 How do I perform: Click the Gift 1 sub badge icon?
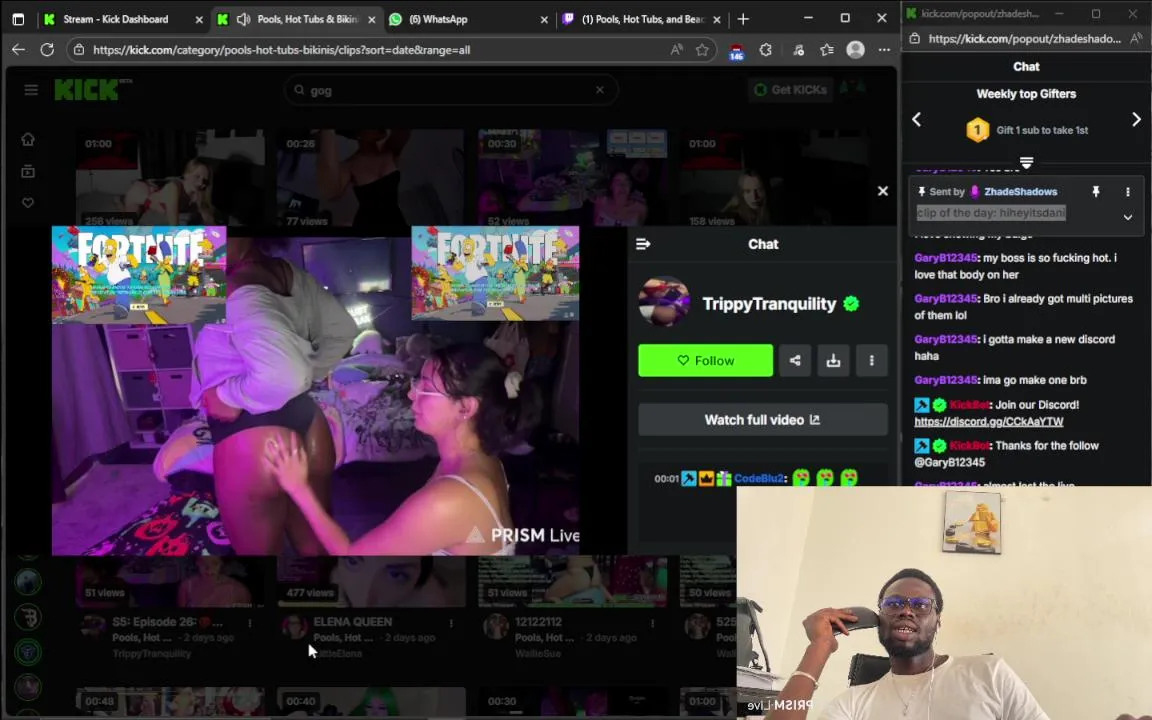977,130
